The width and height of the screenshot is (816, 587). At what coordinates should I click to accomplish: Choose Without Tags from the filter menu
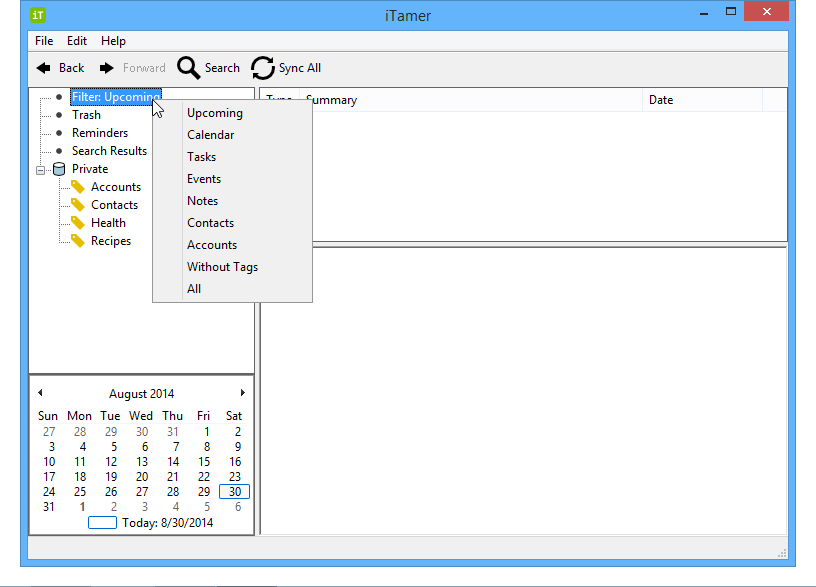[x=233, y=267]
